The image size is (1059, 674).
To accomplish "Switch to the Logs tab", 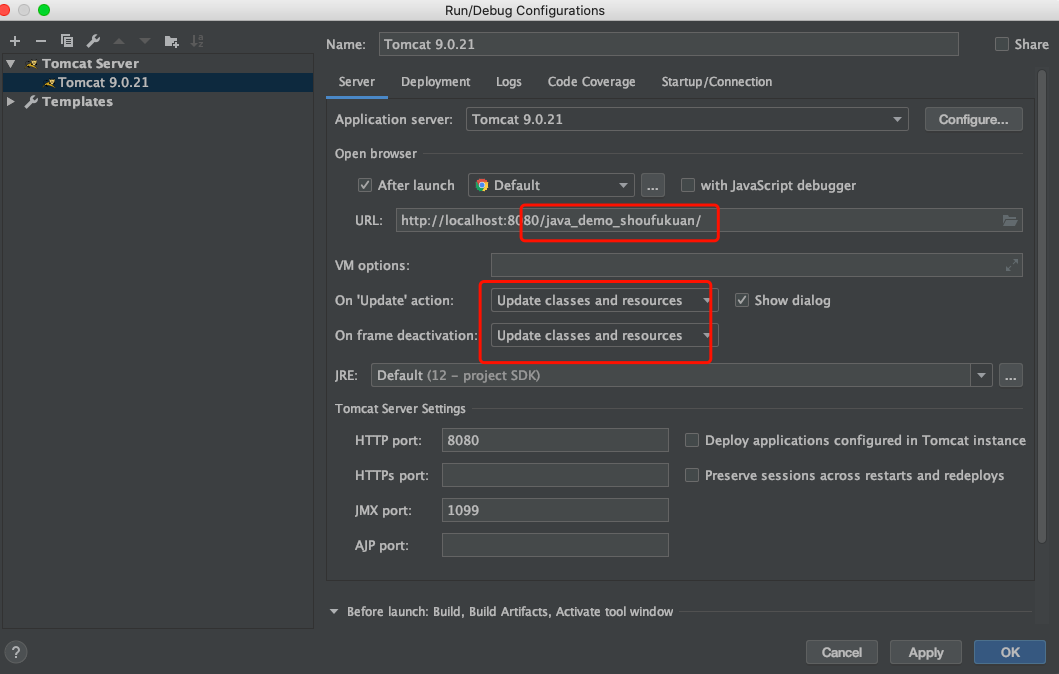I will [509, 82].
